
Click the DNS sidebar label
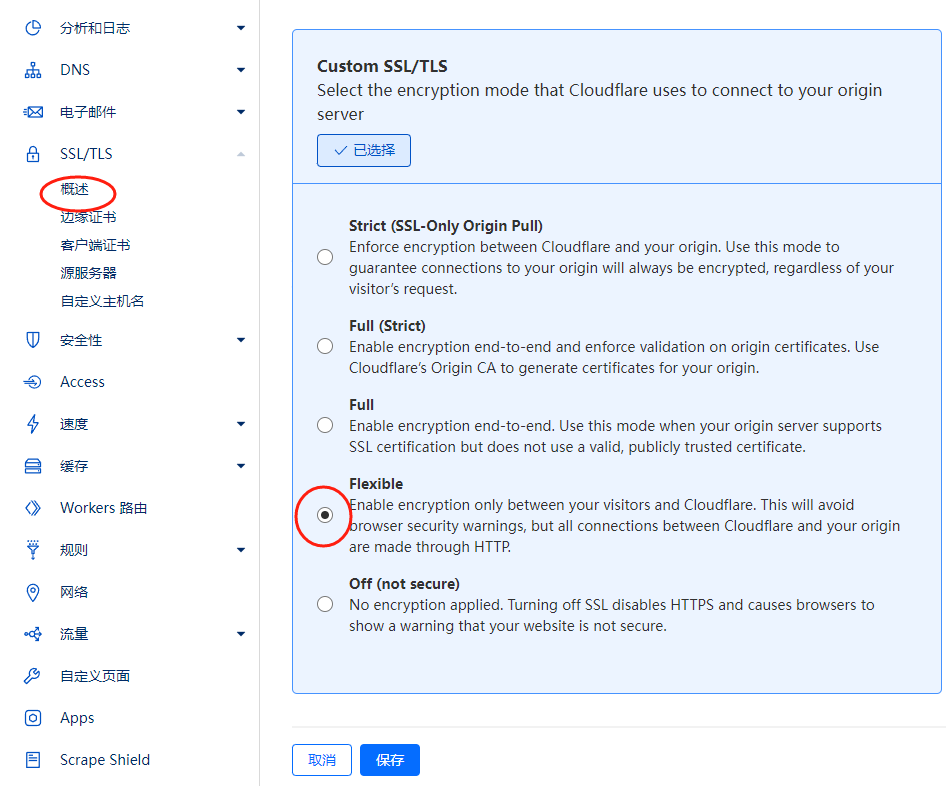(75, 70)
